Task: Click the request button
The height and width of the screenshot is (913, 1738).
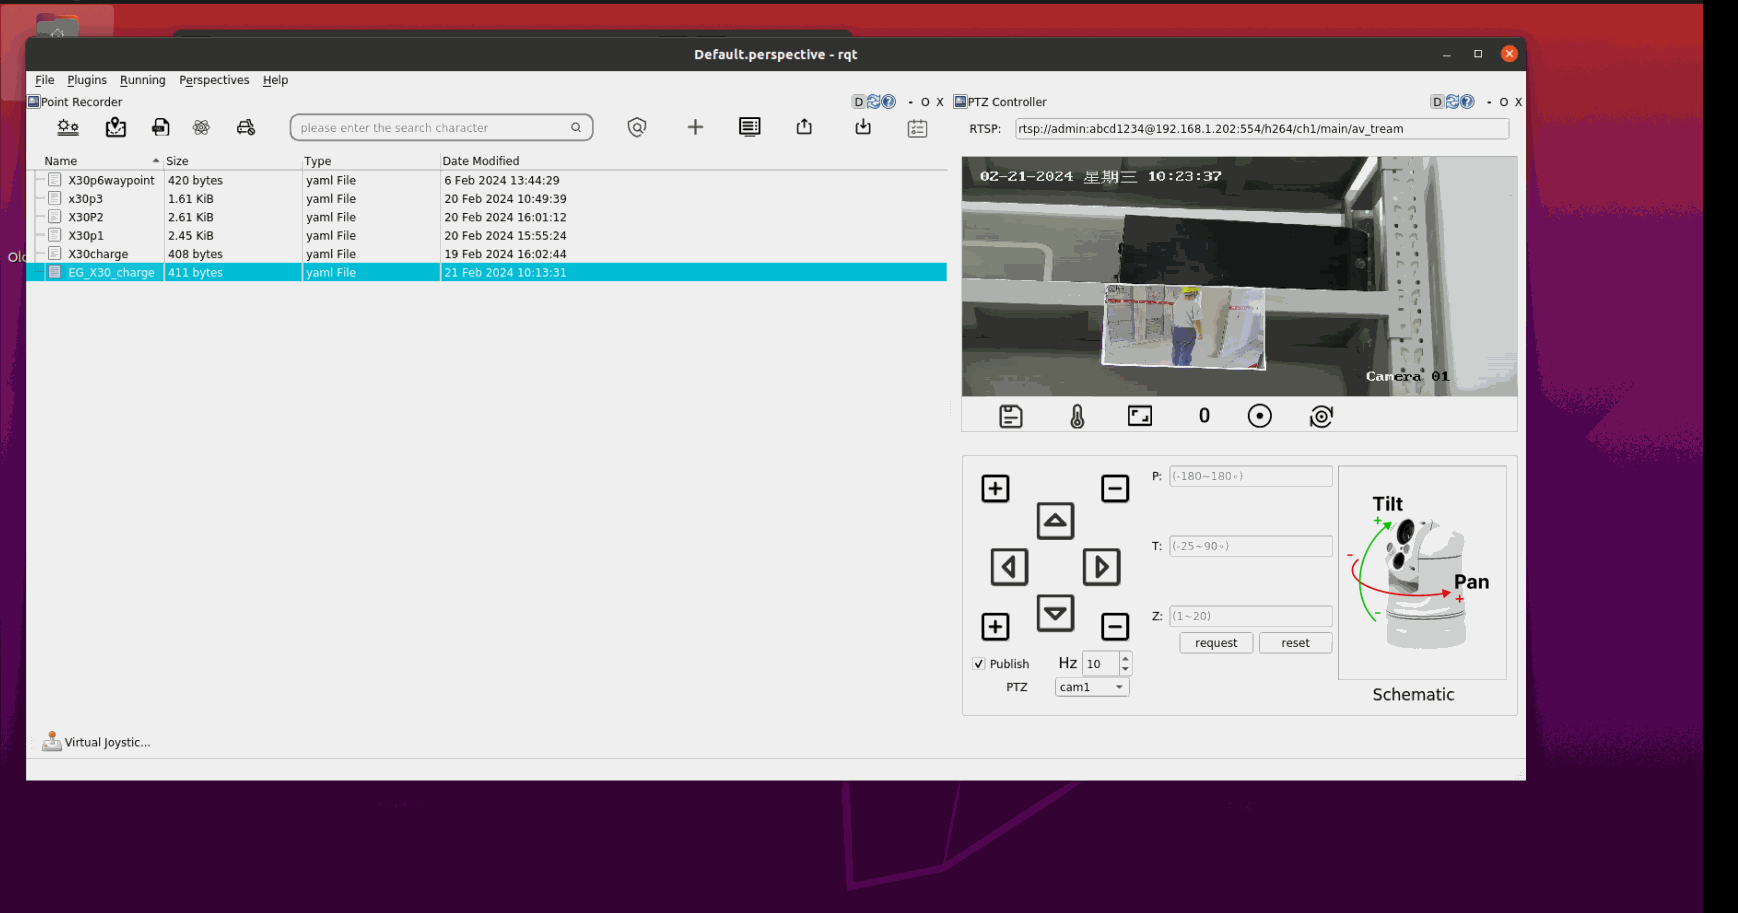Action: tap(1215, 643)
